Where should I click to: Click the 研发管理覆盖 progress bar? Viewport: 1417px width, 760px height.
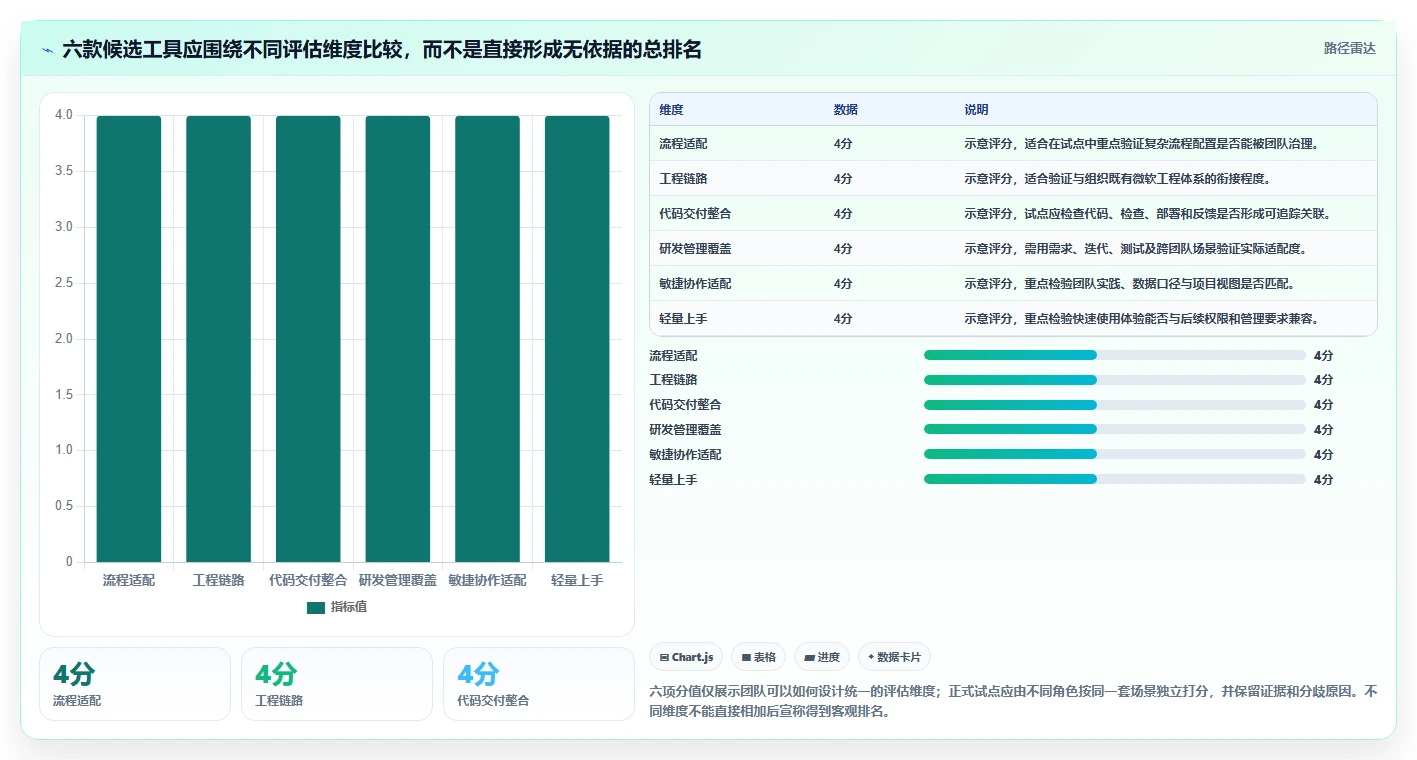(1115, 429)
